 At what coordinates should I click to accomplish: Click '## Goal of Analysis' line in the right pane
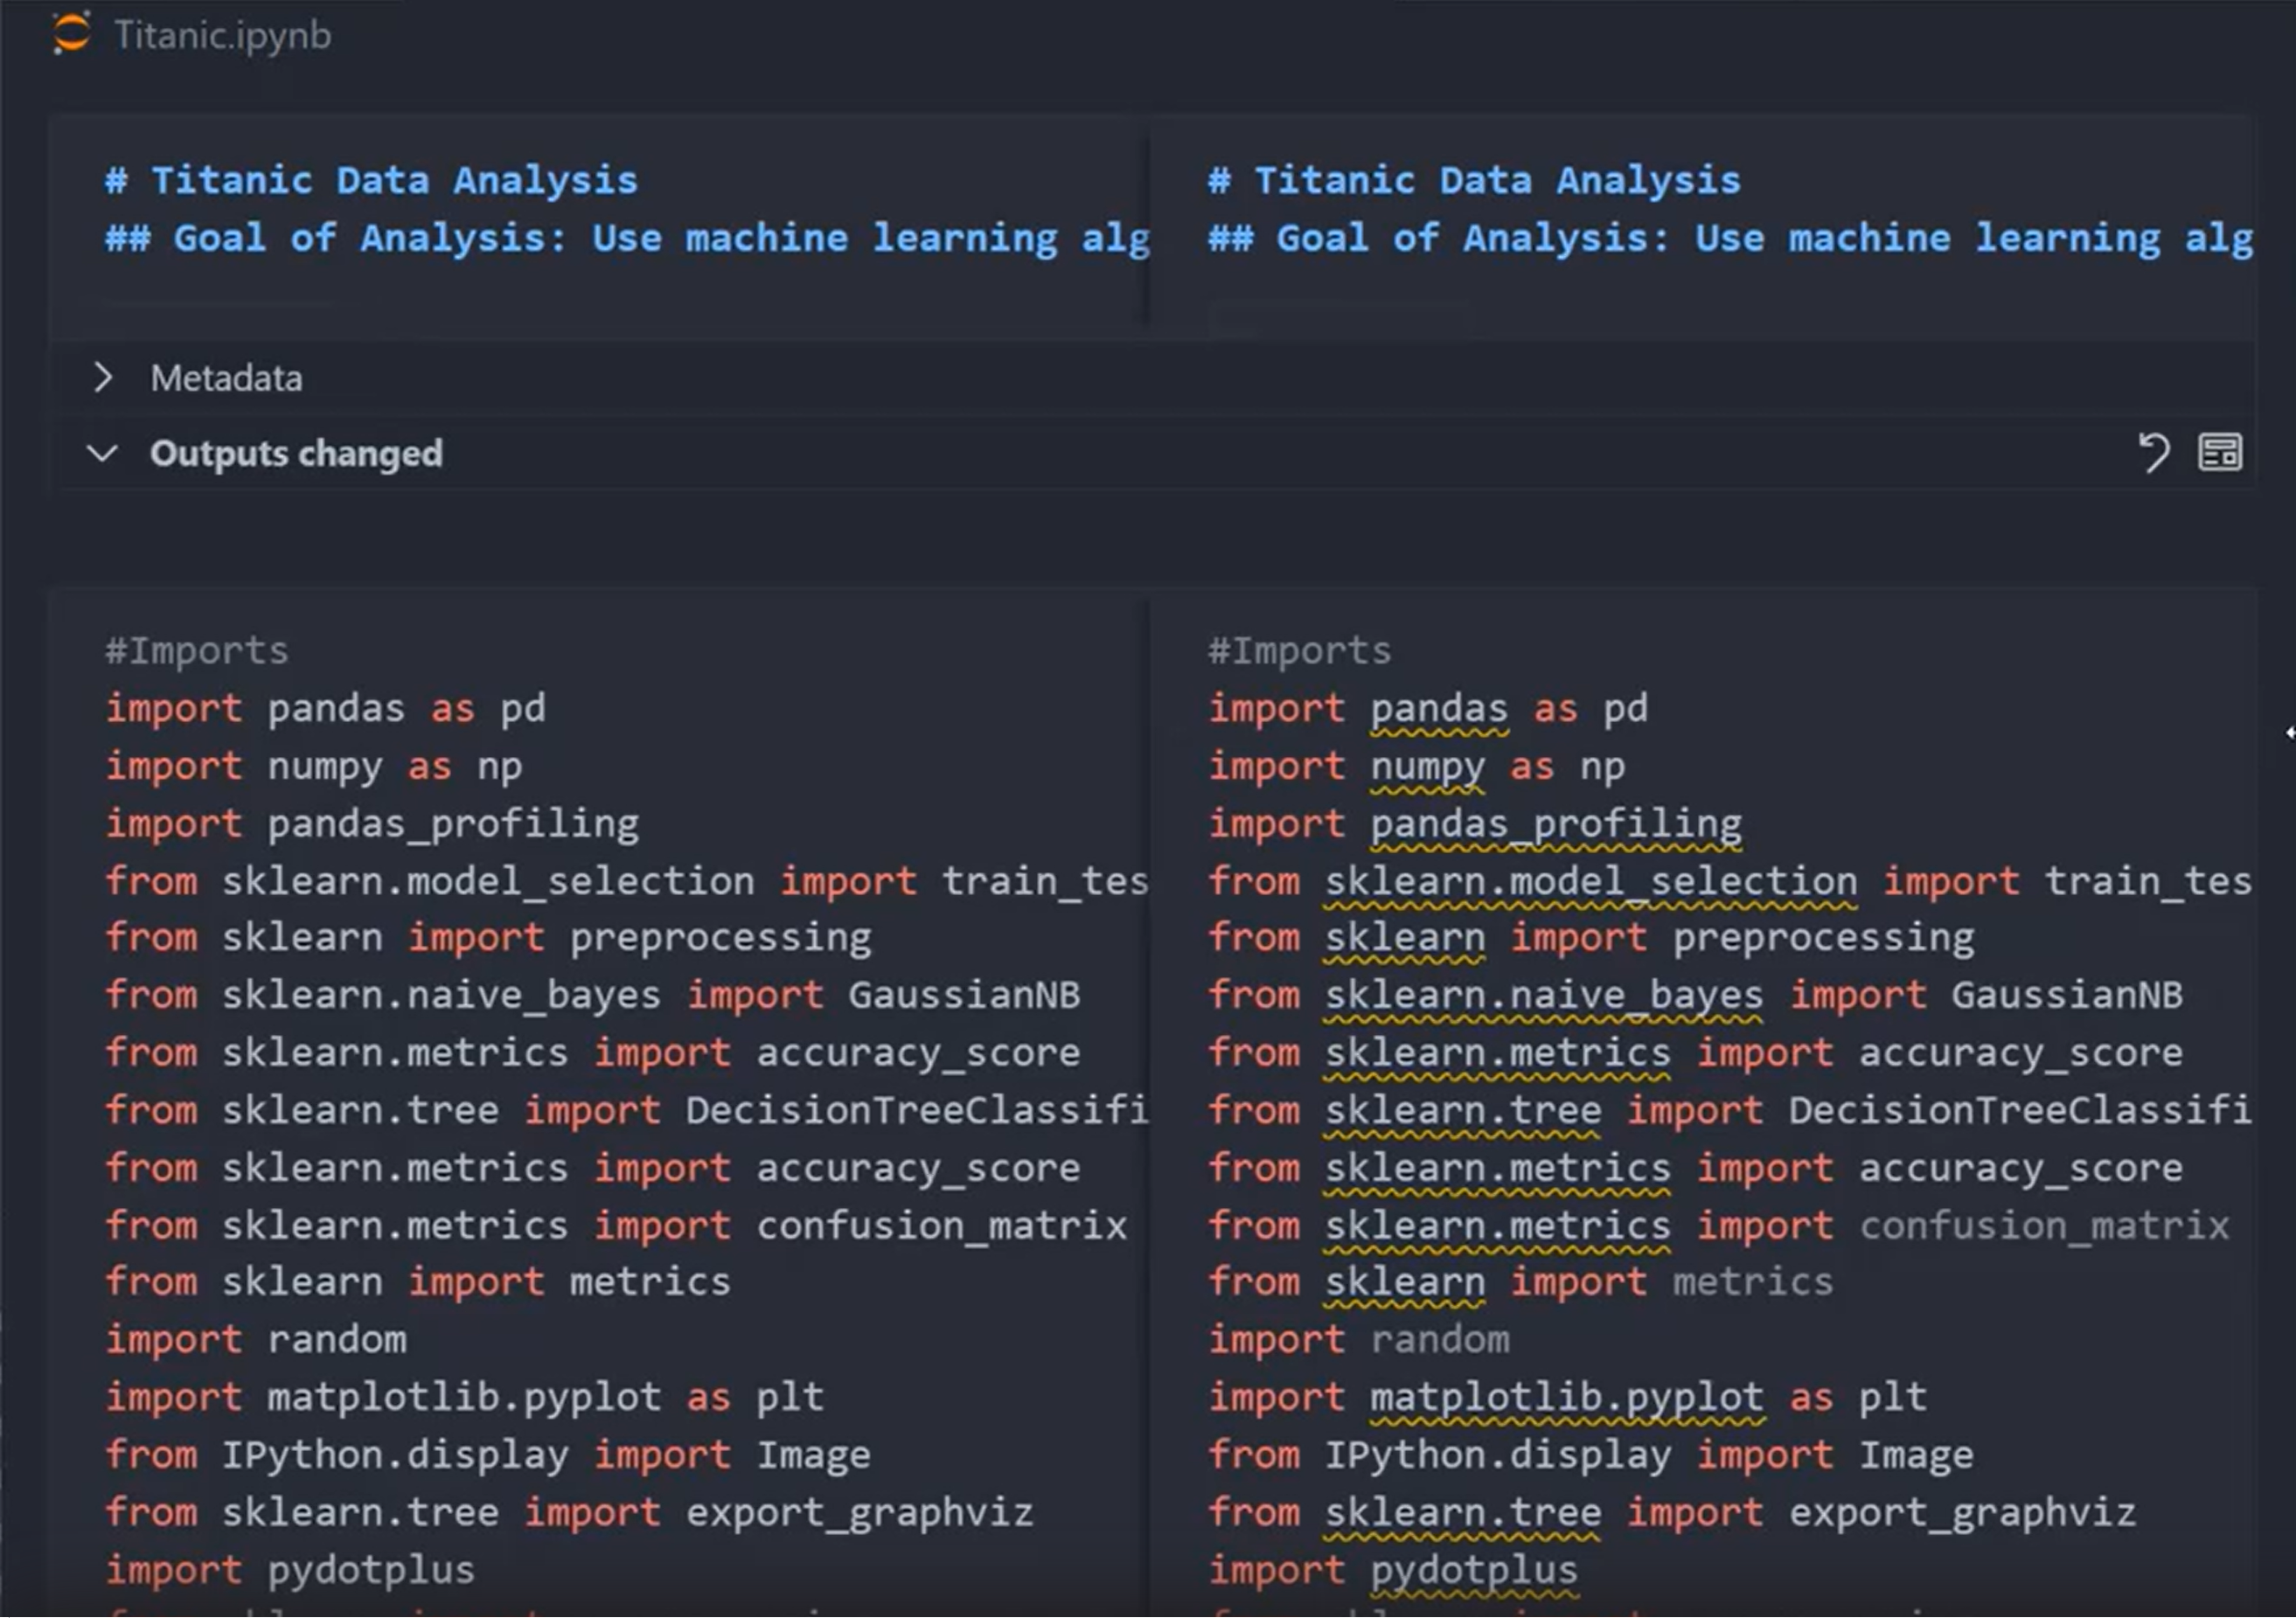1730,239
